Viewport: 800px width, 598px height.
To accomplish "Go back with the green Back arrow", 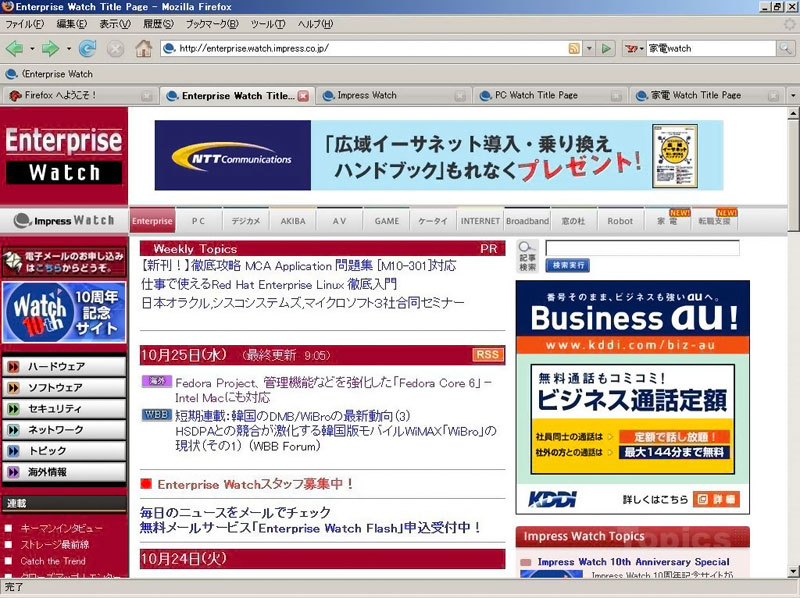I will pos(14,48).
